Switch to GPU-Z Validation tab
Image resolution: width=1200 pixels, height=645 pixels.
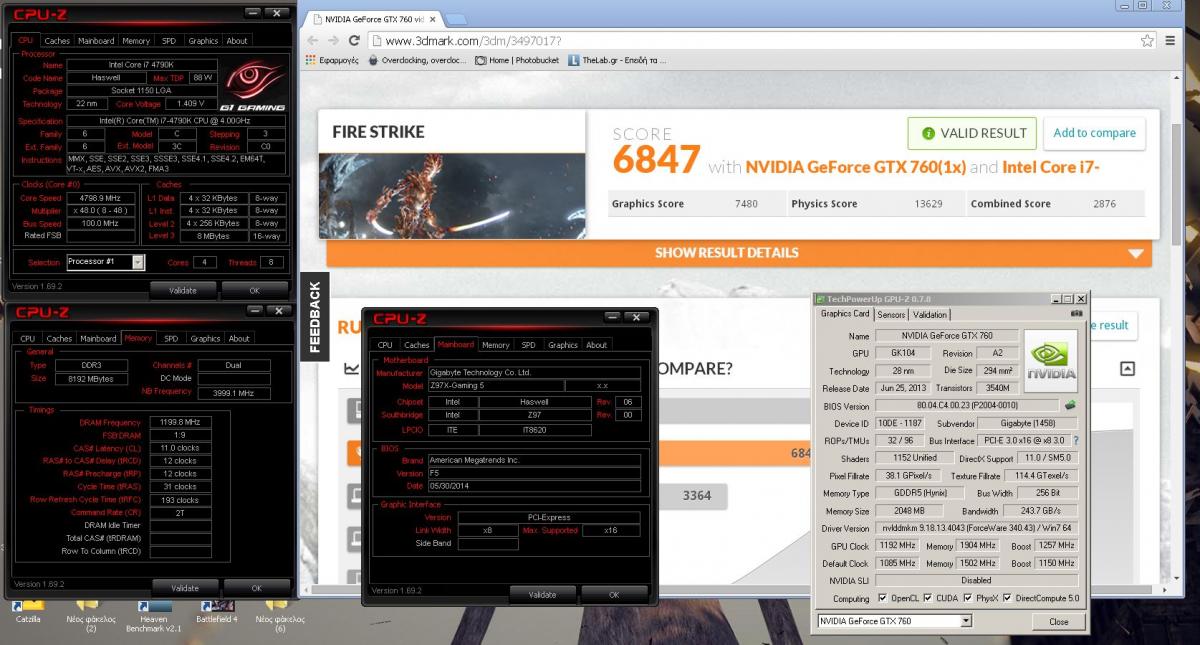coord(930,314)
